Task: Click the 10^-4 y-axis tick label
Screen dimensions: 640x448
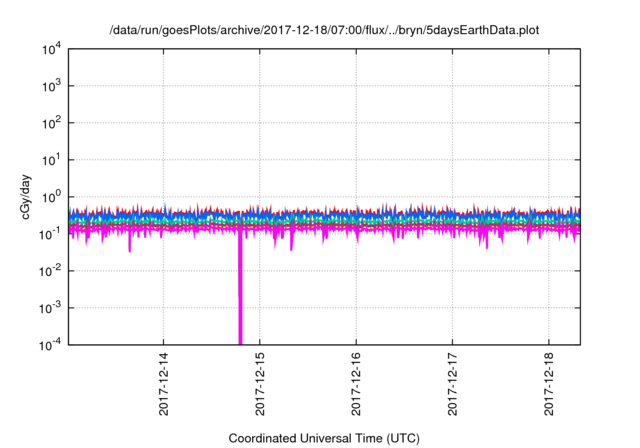Action: pyautogui.click(x=50, y=346)
